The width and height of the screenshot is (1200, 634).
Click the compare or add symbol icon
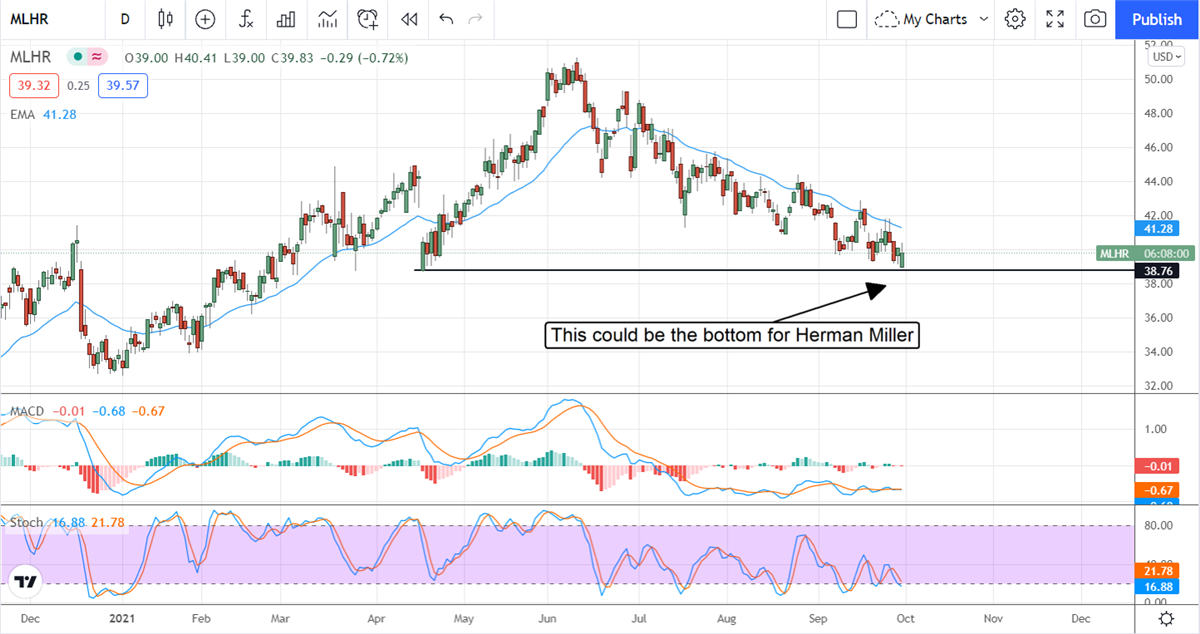(x=205, y=19)
